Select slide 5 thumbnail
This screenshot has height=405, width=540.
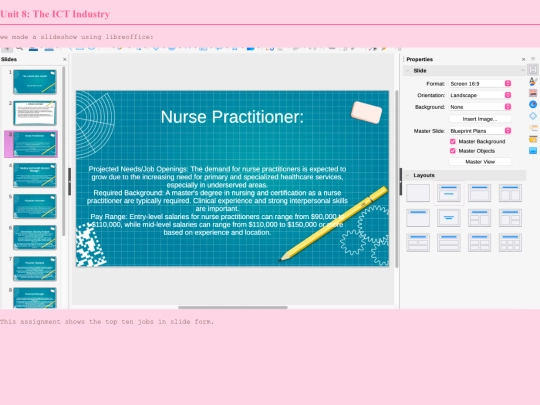click(x=35, y=206)
